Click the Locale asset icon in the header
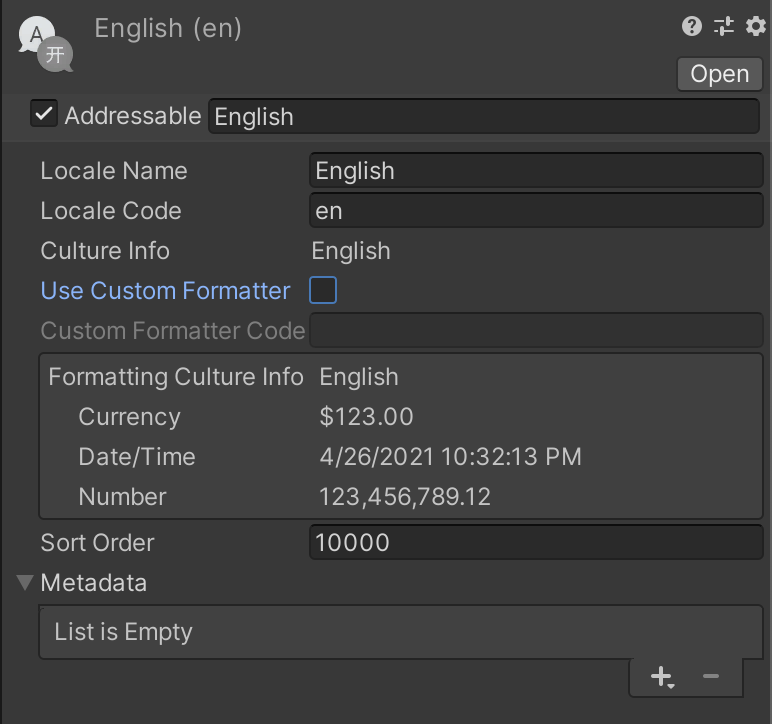 45,44
